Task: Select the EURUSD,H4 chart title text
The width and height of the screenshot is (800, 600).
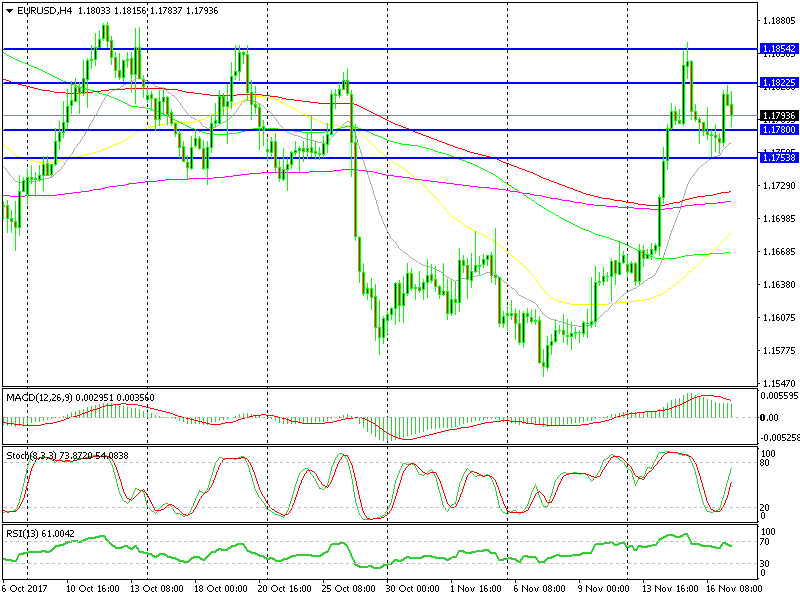Action: (x=45, y=11)
